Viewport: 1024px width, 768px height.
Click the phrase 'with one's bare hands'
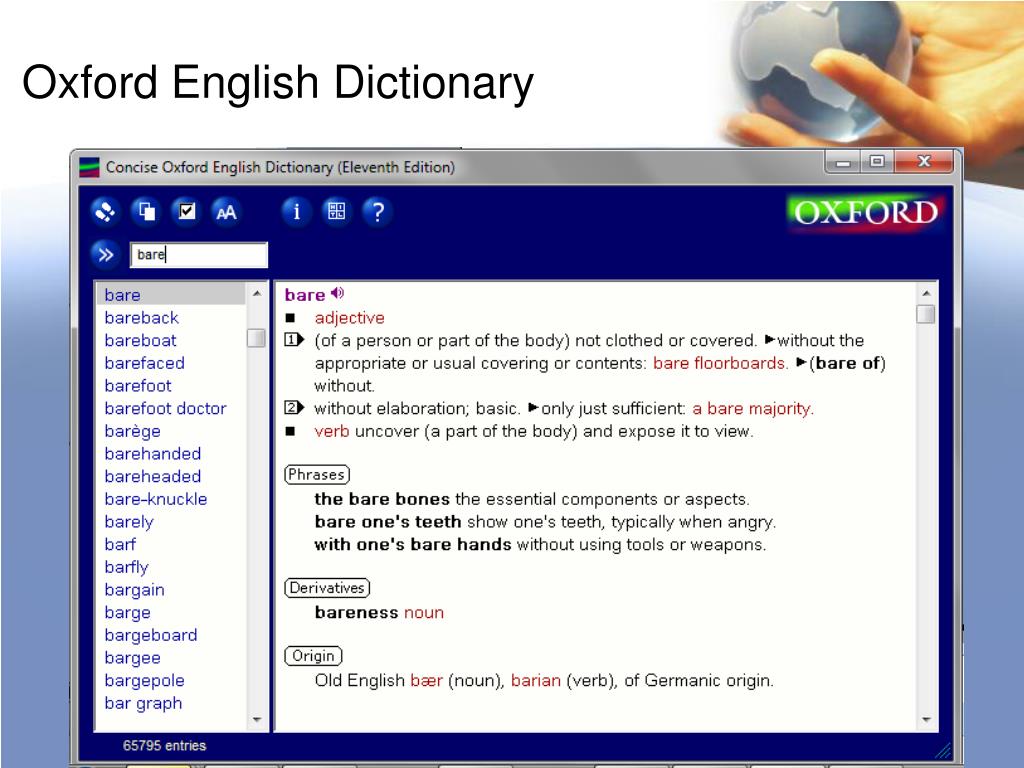point(413,545)
